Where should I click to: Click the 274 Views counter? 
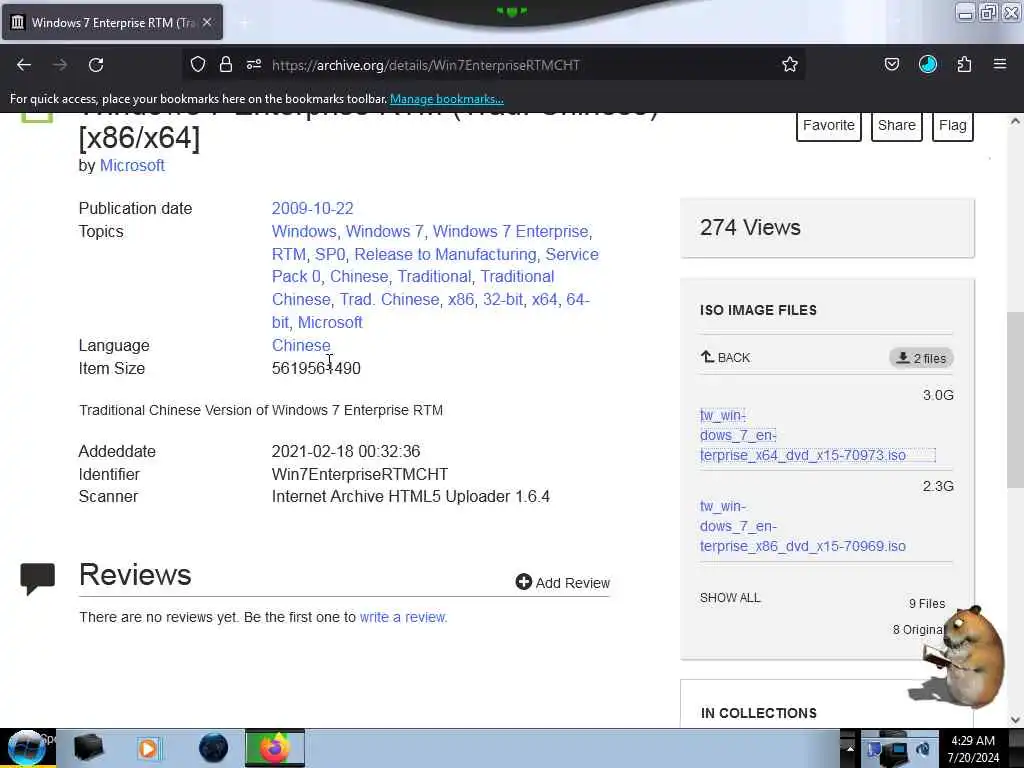[750, 227]
